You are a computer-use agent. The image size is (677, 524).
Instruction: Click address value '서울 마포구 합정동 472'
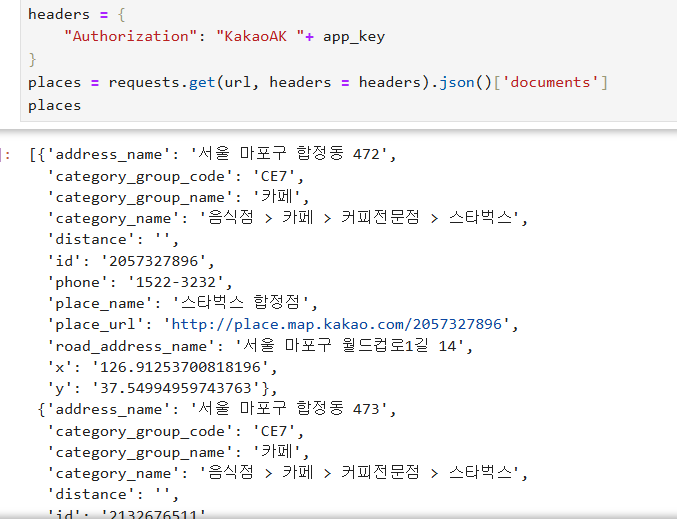tap(289, 153)
